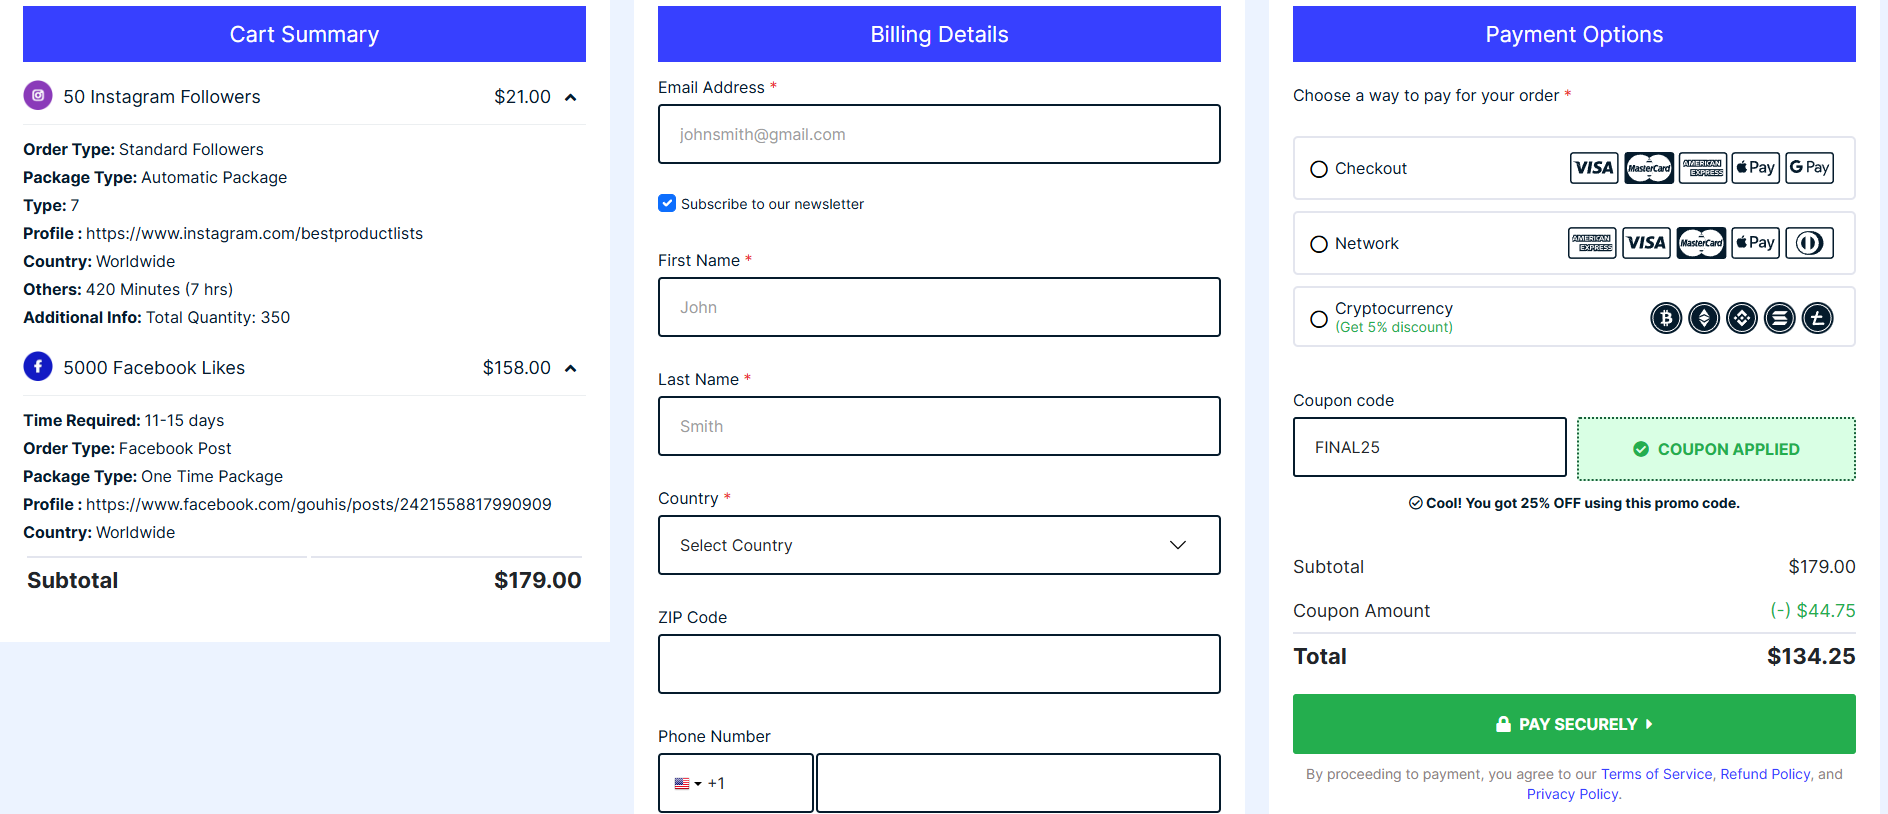The width and height of the screenshot is (1888, 814).
Task: Select the Checkout payment radio button
Action: coord(1319,169)
